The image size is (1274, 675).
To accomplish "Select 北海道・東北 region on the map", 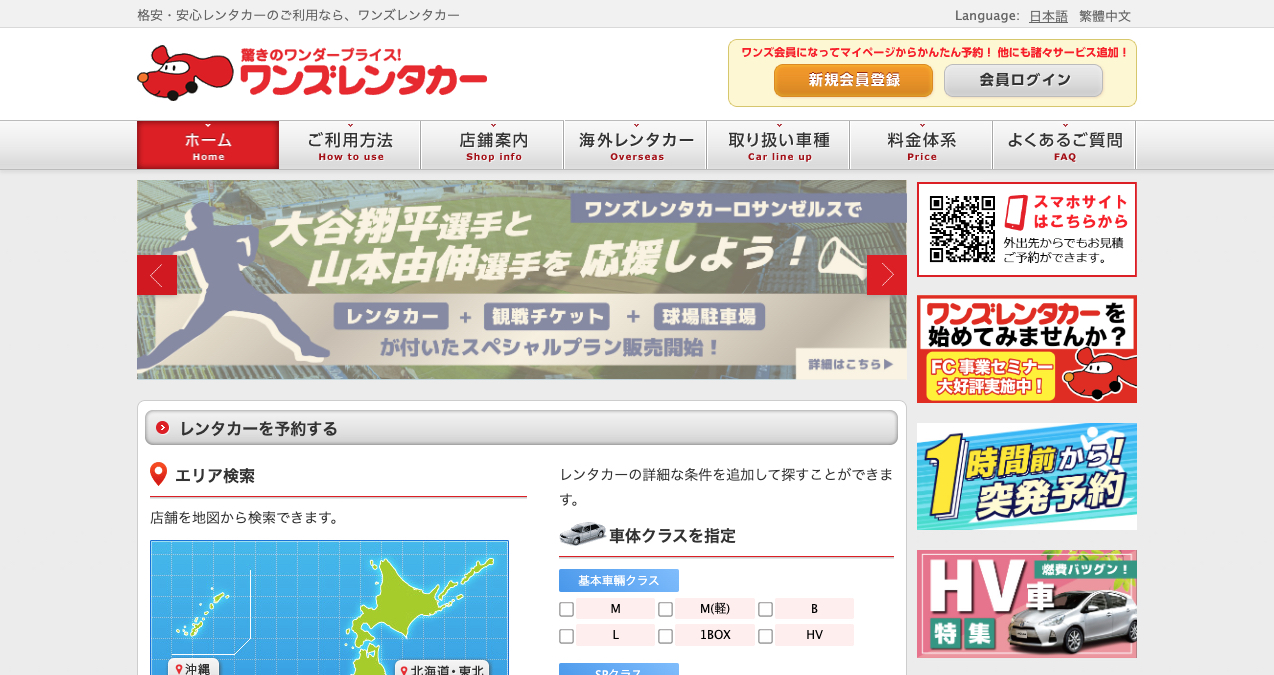I will pyautogui.click(x=442, y=669).
